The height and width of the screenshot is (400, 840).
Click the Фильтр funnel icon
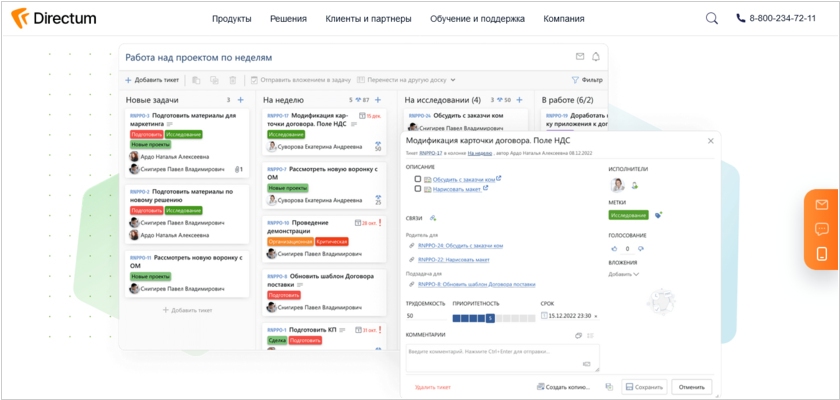[575, 80]
